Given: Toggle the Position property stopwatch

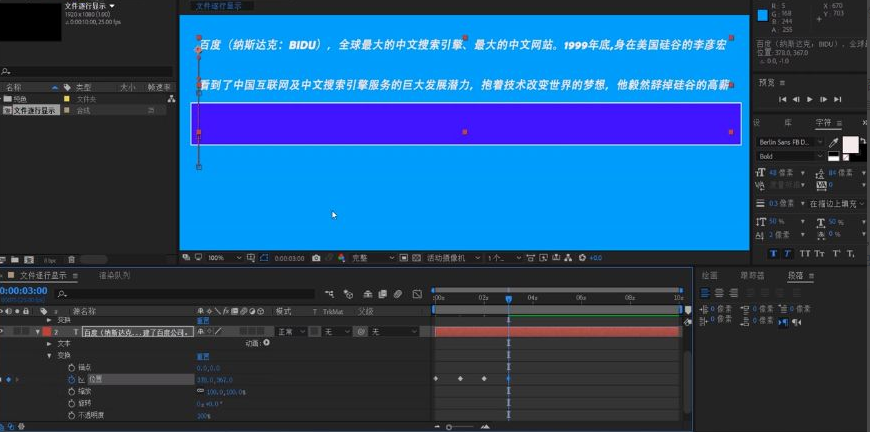Looking at the screenshot, I should (71, 380).
